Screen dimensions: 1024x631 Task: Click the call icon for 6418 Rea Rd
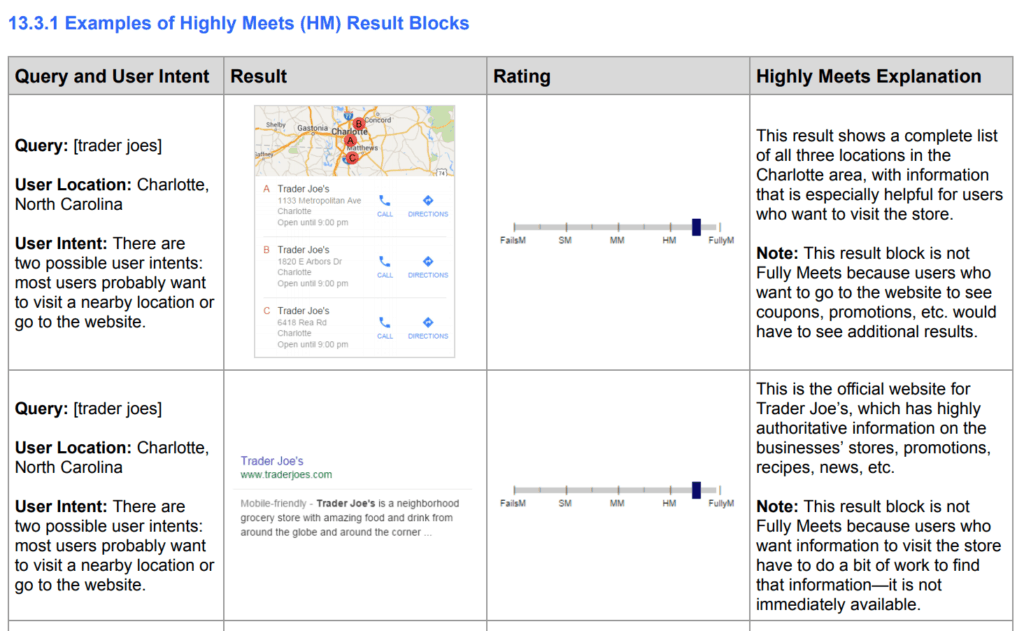[x=385, y=322]
